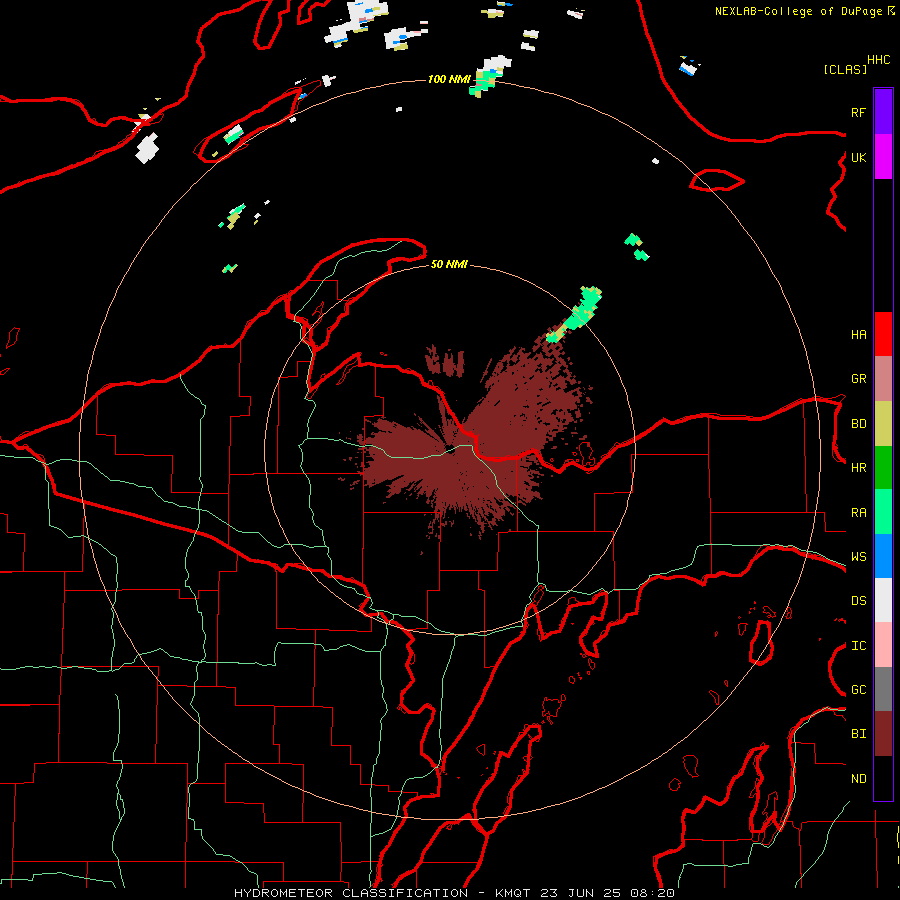Click the DS white legend swatch
Viewport: 900px width, 900px height.
[883, 600]
